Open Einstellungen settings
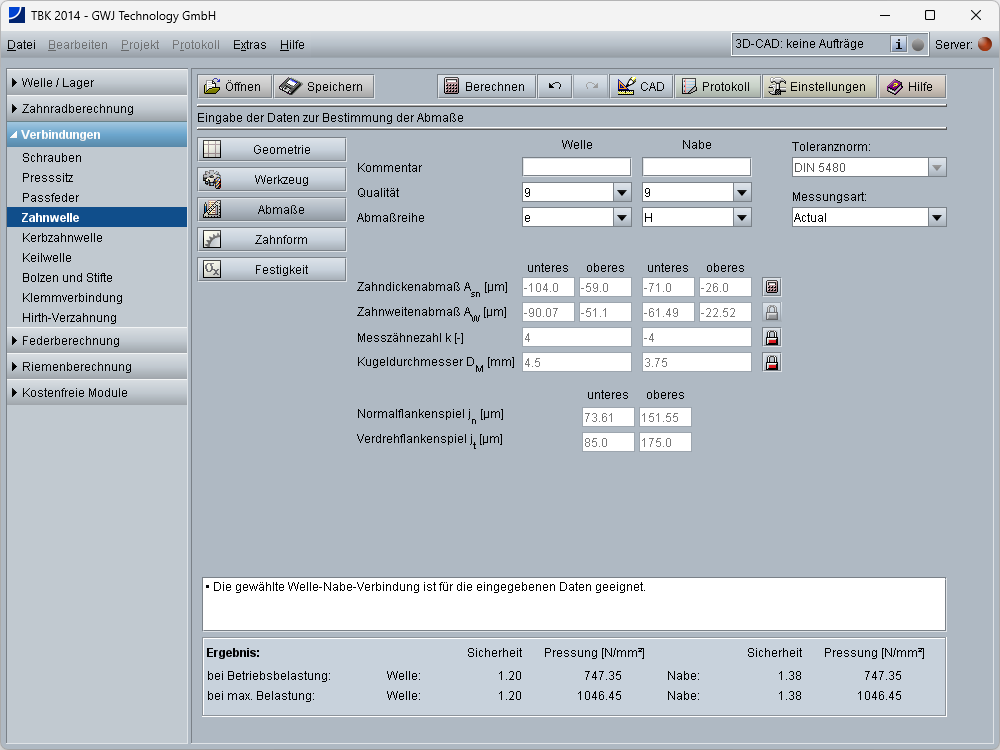The width and height of the screenshot is (1000, 750). click(818, 87)
